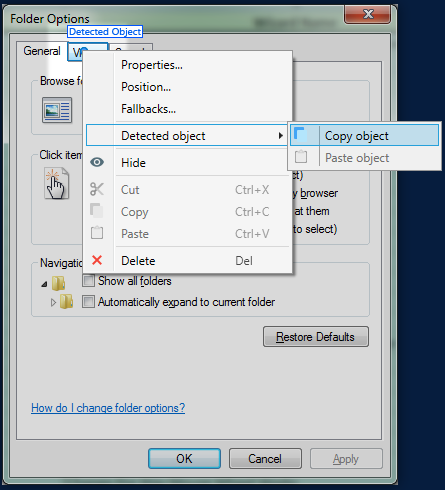Viewport: 445px width, 490px height.
Task: Click the nested folder icon in Navigation pane
Action: 67,302
